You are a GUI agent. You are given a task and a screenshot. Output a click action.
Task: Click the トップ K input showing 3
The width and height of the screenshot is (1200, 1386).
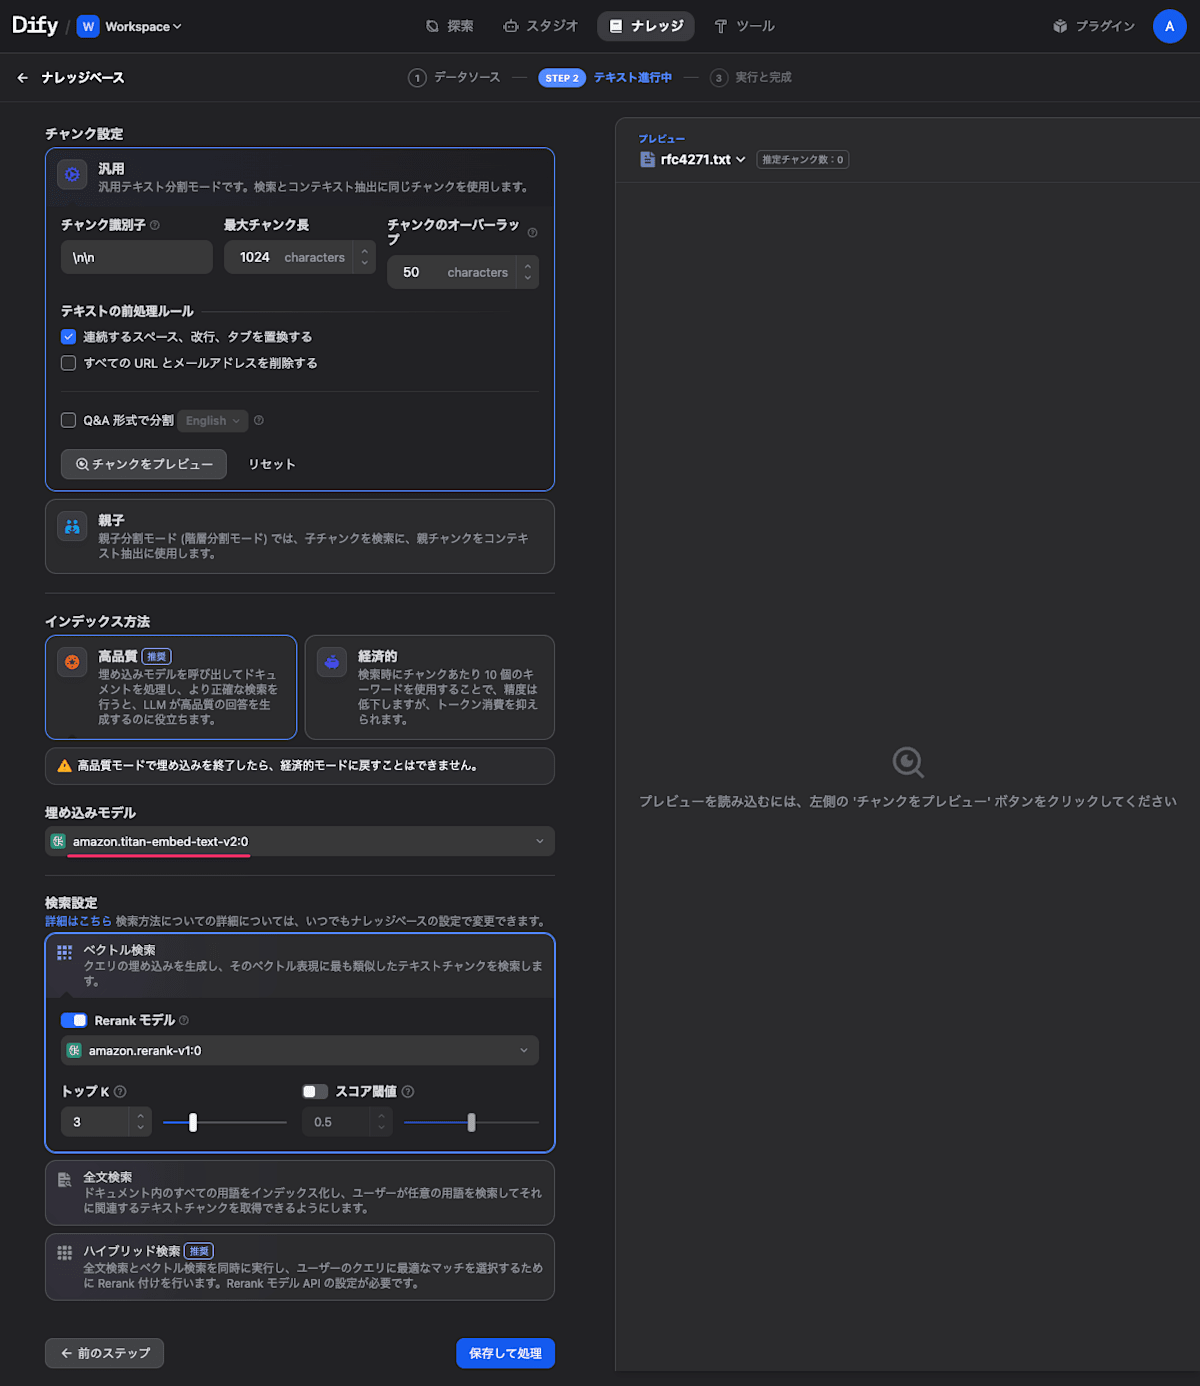[x=95, y=1122]
